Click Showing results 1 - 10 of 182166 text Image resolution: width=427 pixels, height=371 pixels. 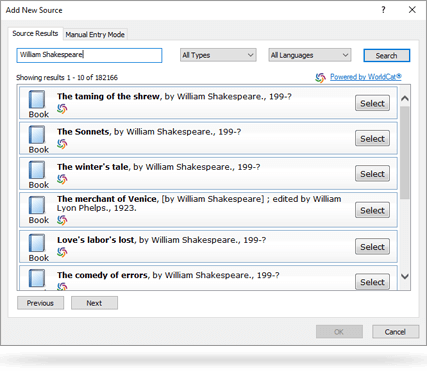tap(67, 78)
